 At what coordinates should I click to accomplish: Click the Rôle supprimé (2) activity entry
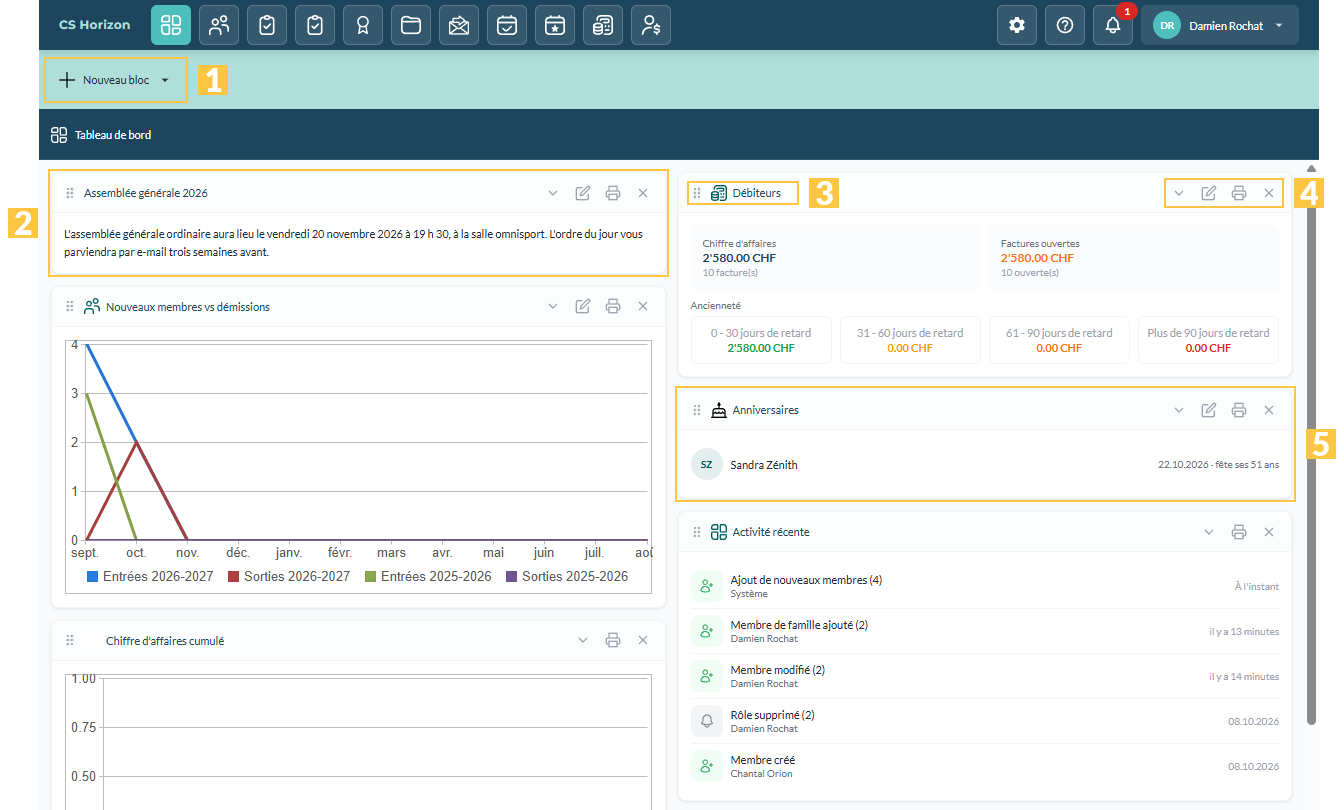pyautogui.click(x=985, y=721)
